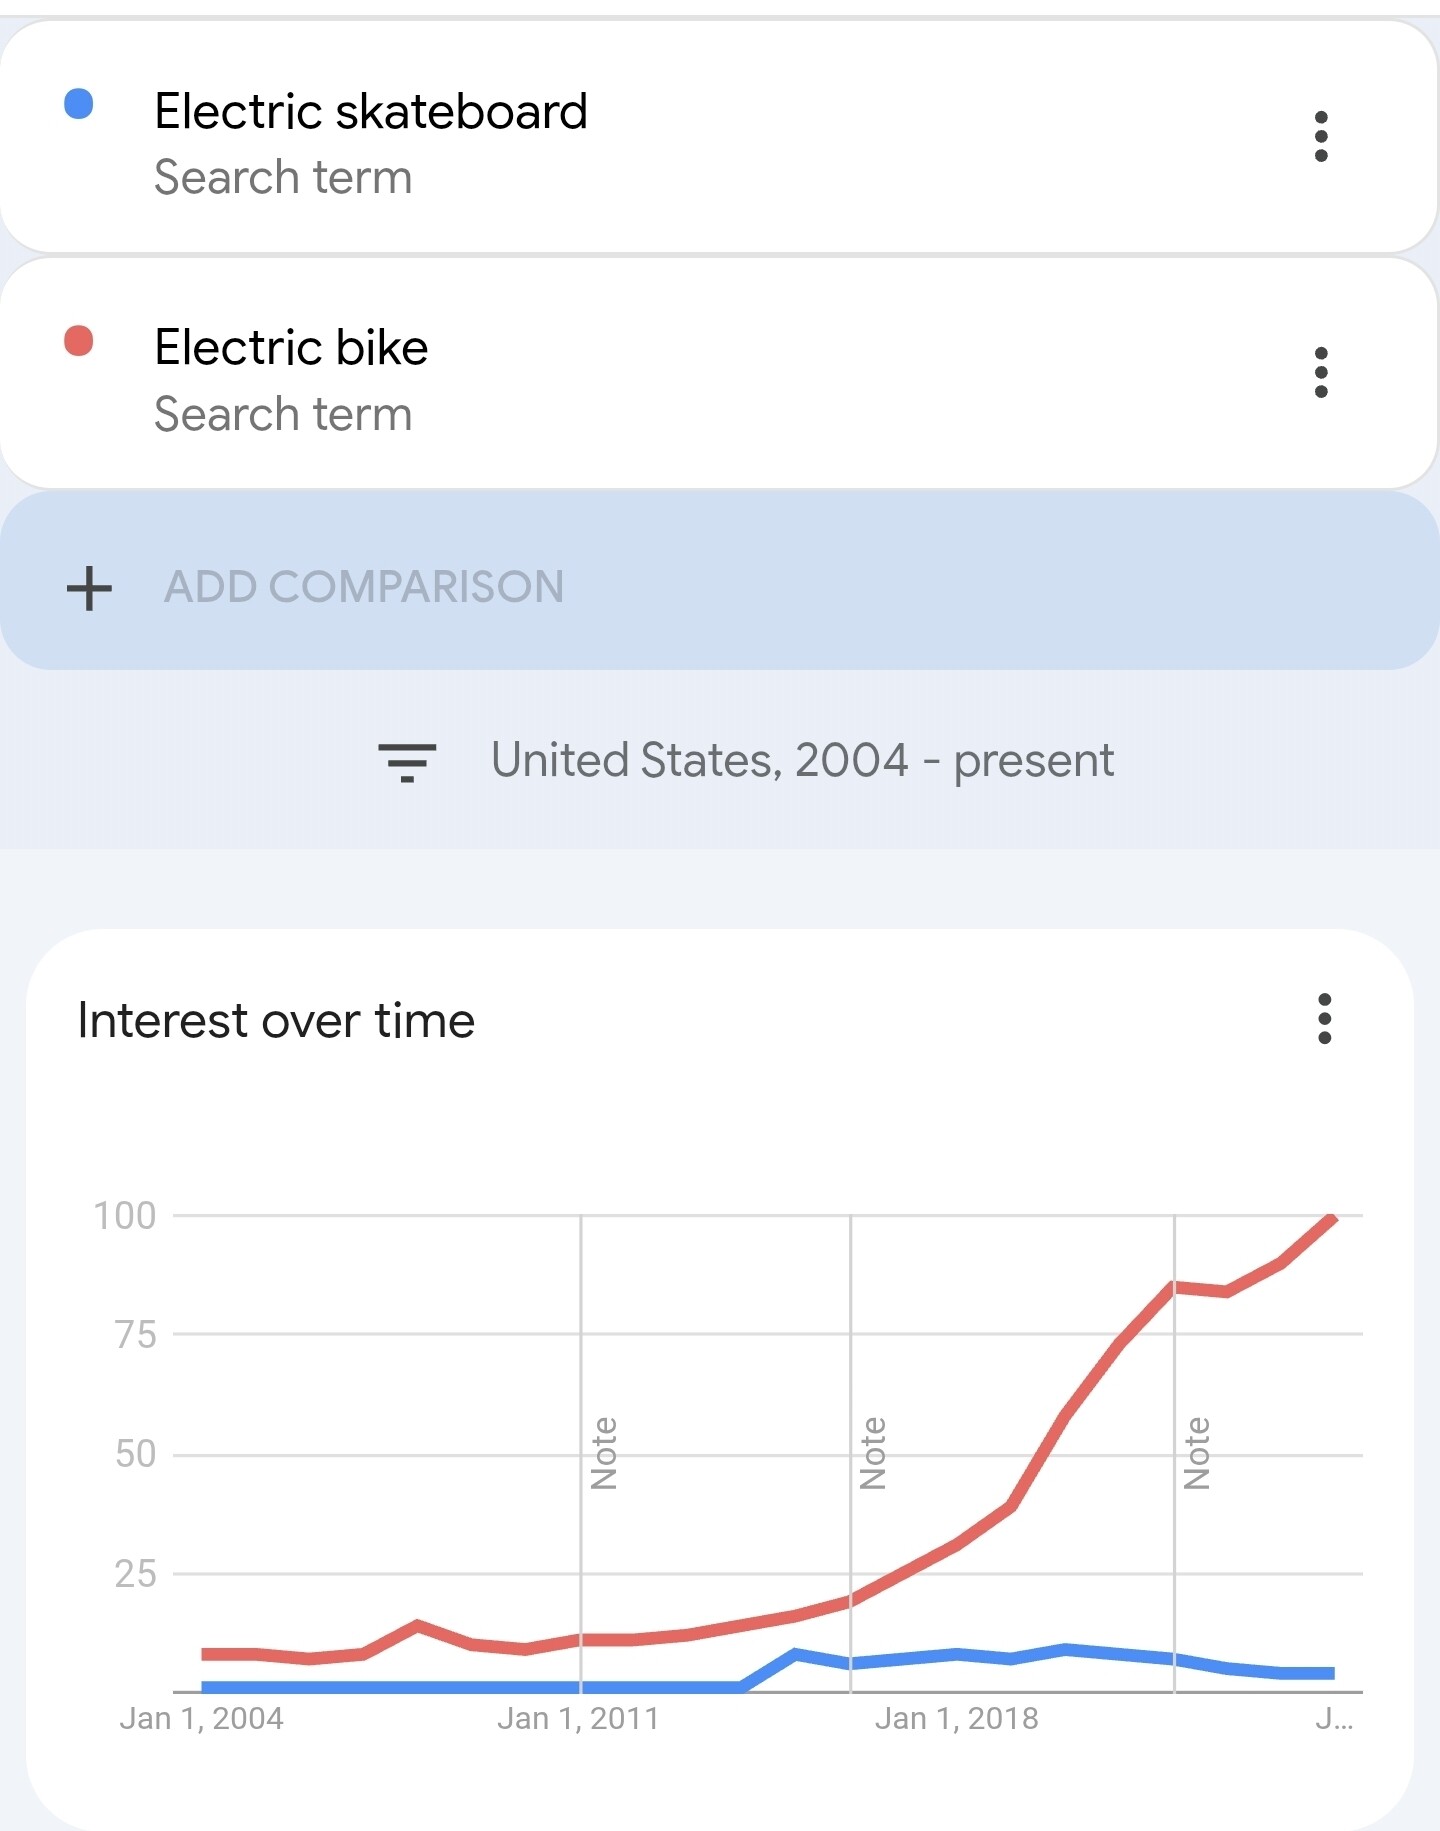Edit the Electric skateboard search term
Viewport: 1440px width, 1831px height.
[371, 112]
